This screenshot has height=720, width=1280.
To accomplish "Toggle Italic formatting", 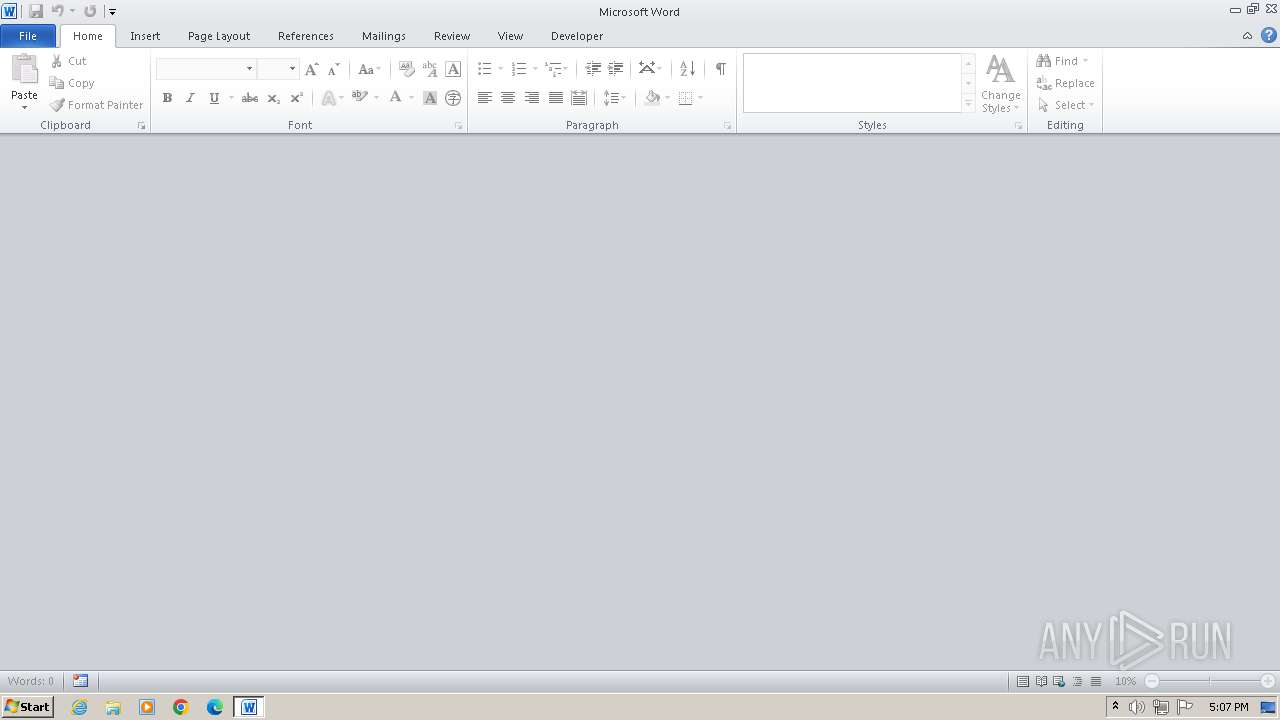I will pyautogui.click(x=190, y=98).
